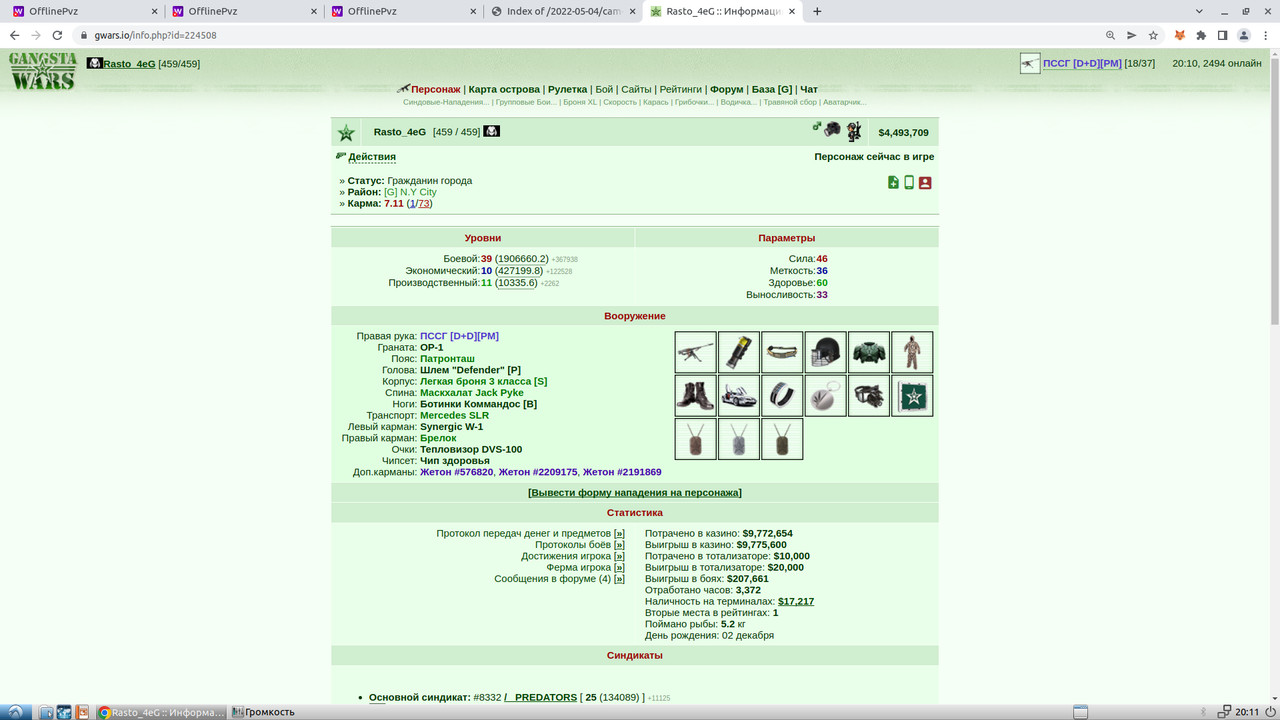Expand the Действия actions menu
1280x720 pixels.
[372, 157]
